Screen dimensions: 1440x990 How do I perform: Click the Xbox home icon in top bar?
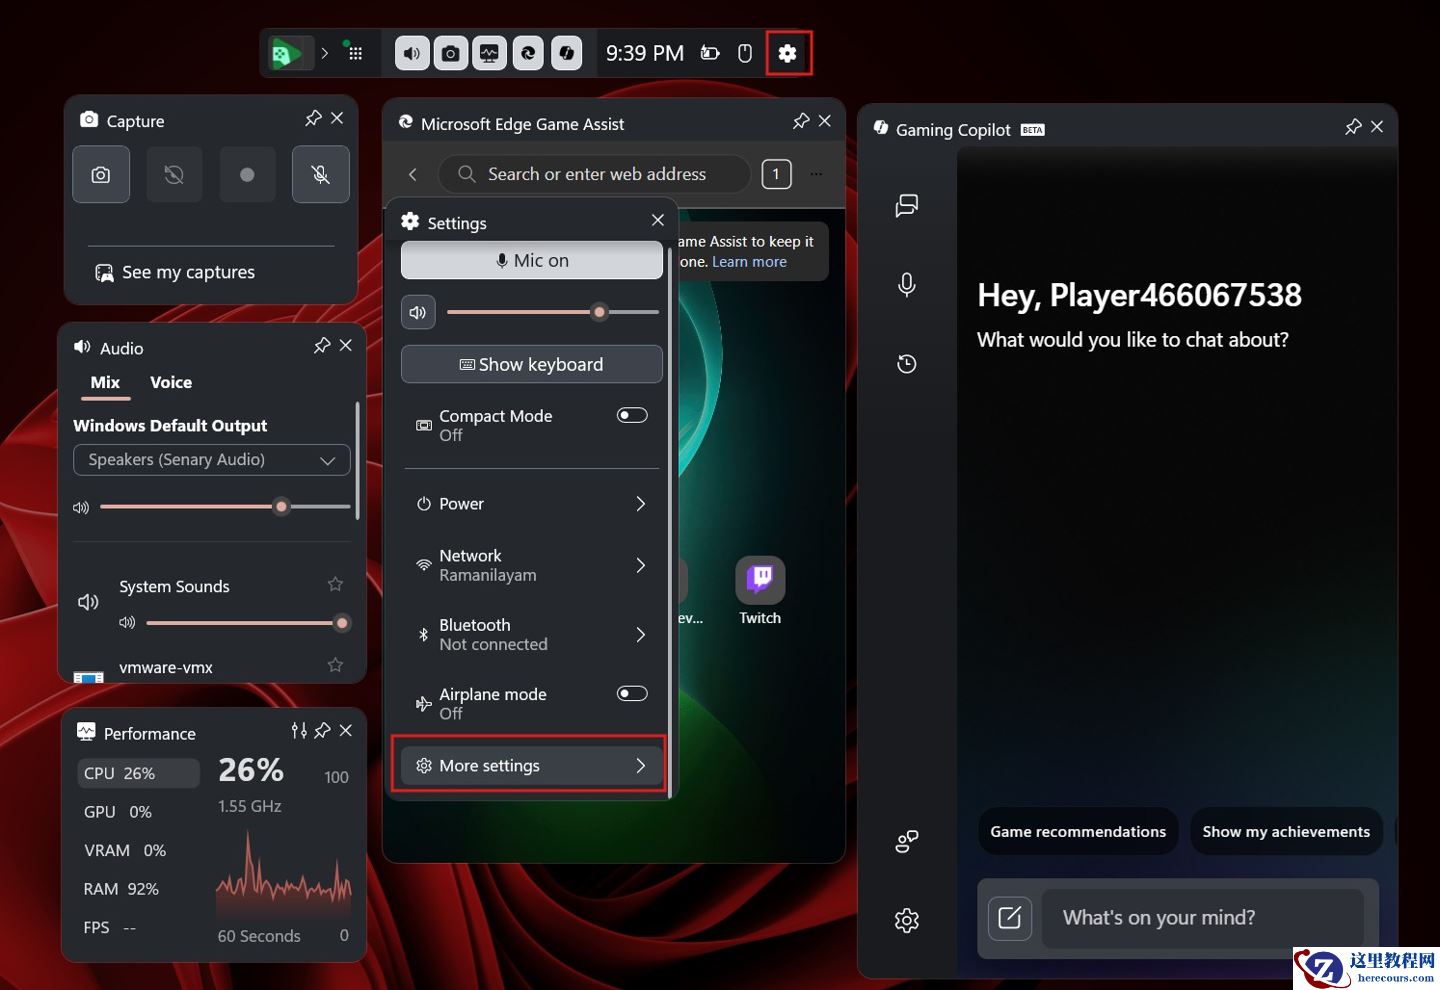[x=287, y=53]
